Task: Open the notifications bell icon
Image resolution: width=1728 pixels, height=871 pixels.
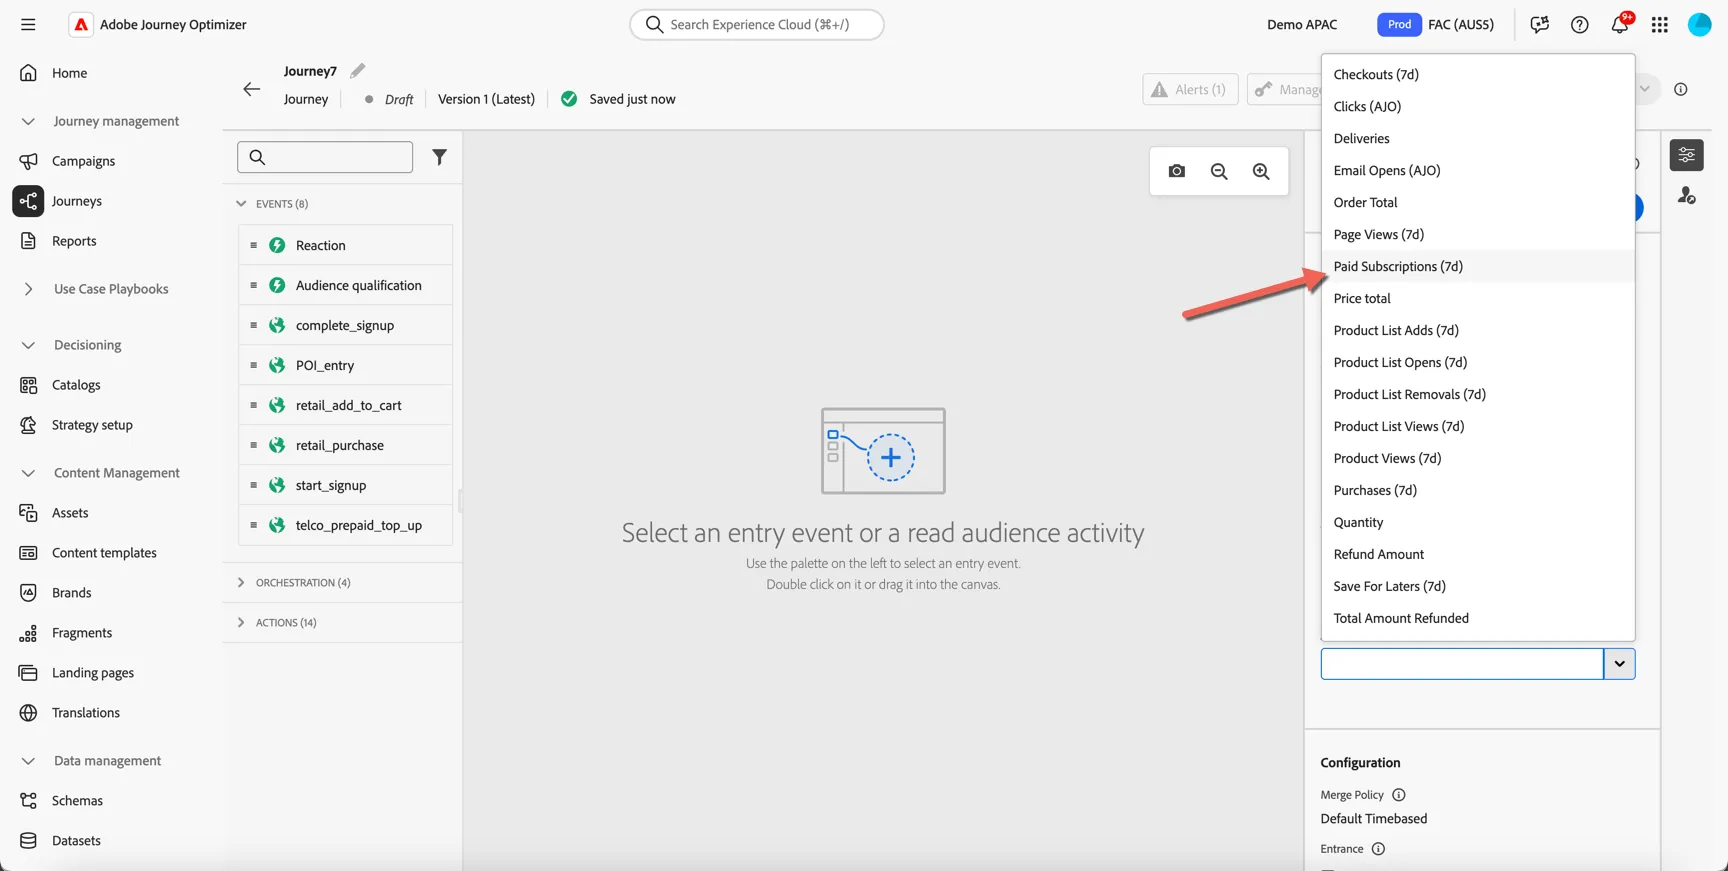Action: [1620, 24]
